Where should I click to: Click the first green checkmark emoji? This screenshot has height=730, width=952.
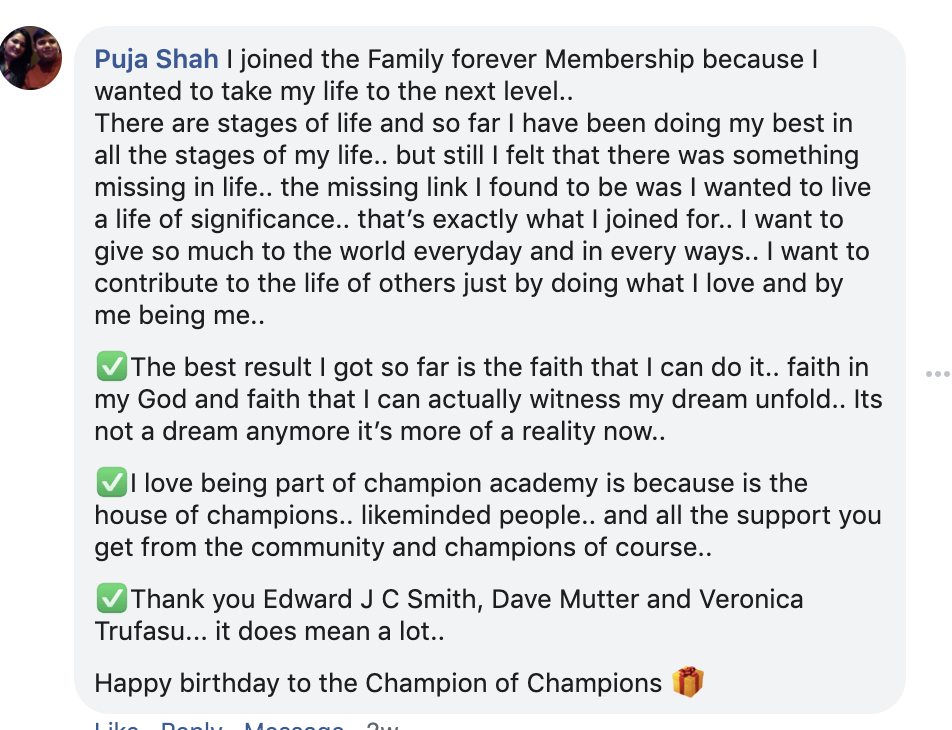click(x=111, y=369)
